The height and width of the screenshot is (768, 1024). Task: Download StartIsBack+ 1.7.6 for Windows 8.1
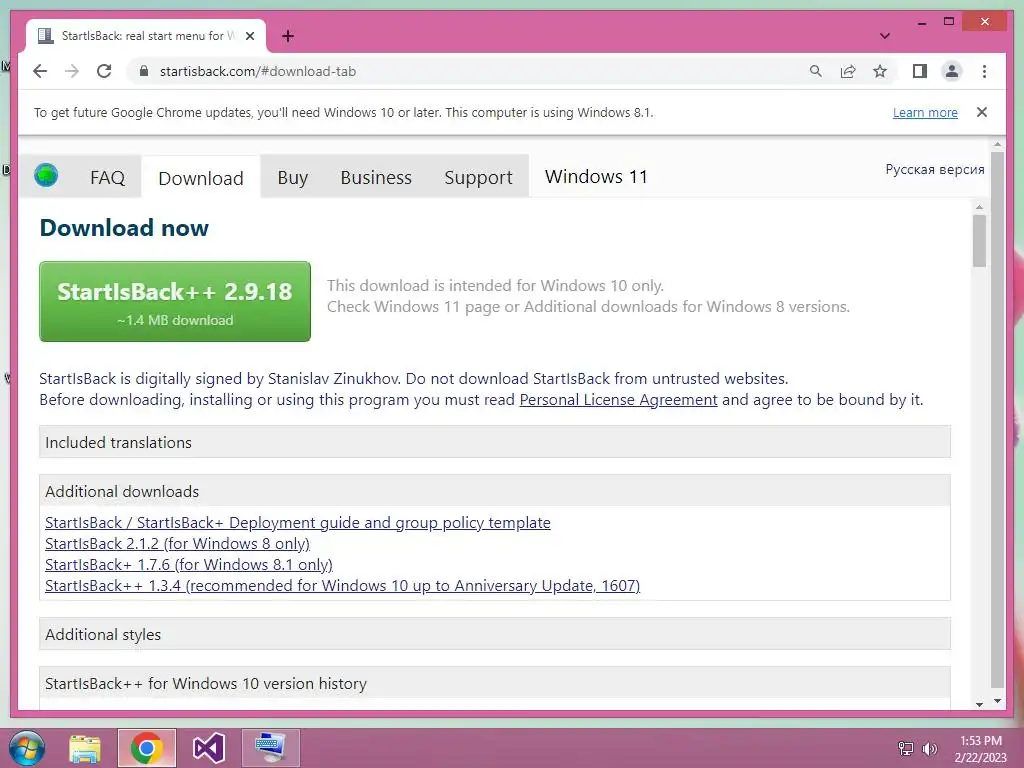(x=189, y=564)
